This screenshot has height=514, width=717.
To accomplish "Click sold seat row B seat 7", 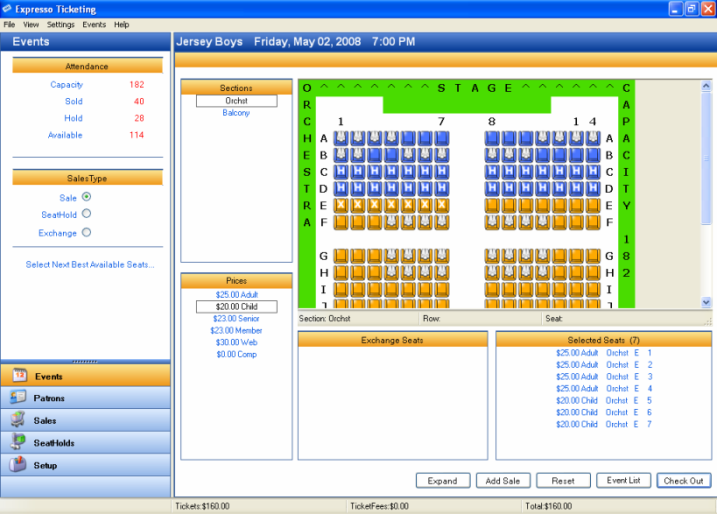I will click(442, 155).
